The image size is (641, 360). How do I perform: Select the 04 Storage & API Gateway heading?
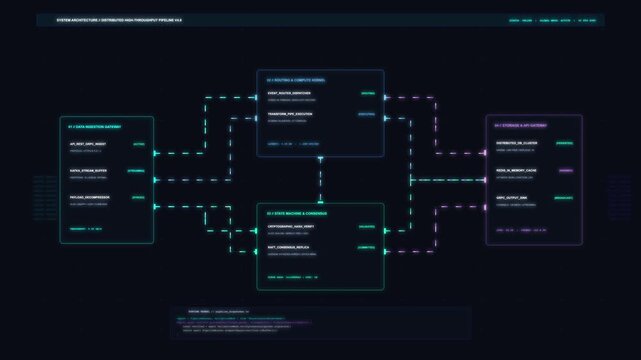[x=521, y=125]
